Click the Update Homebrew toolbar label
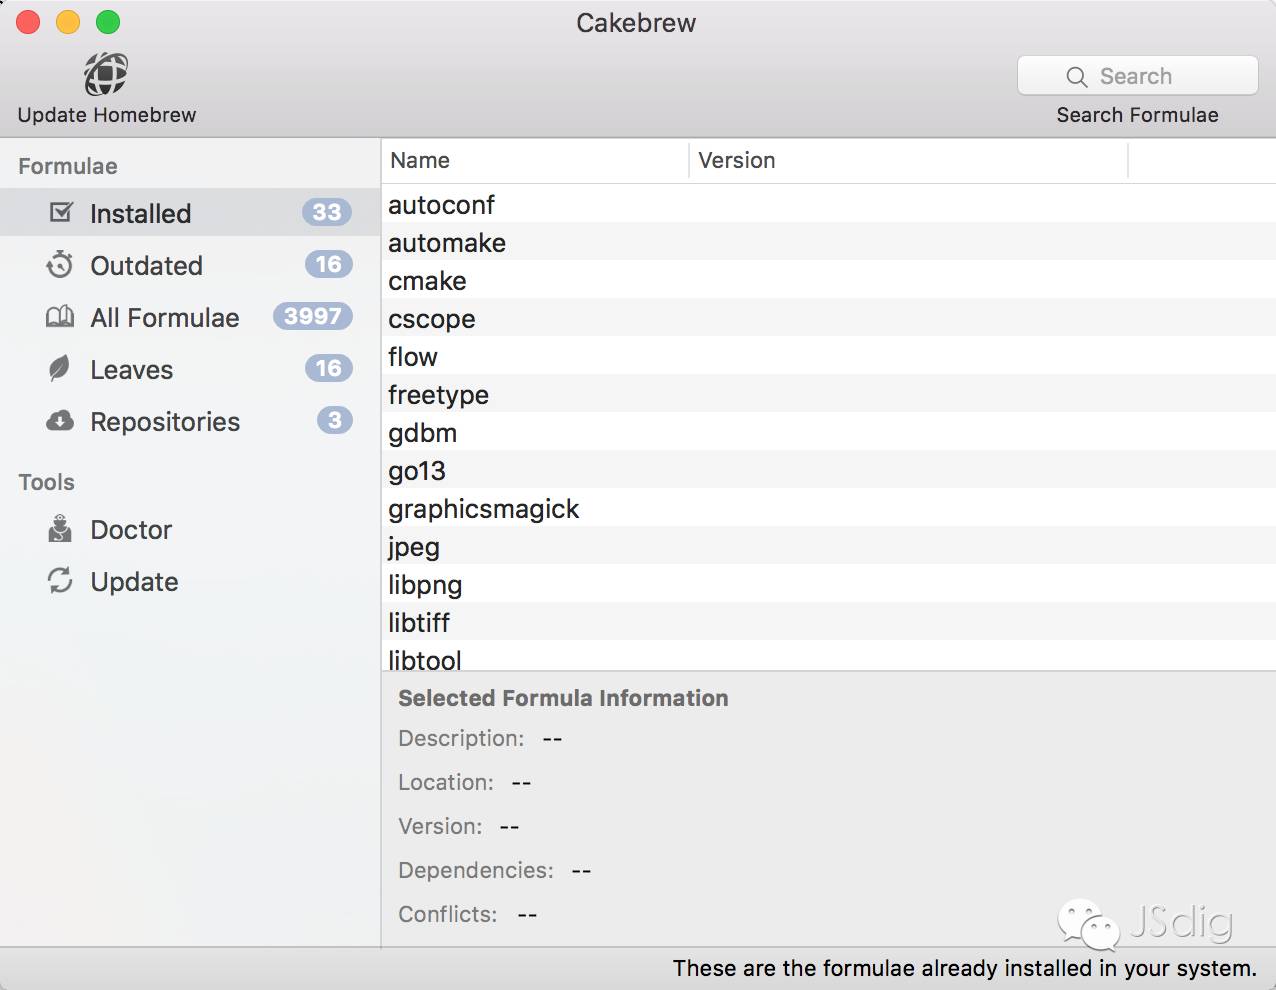Viewport: 1276px width, 990px height. [107, 115]
